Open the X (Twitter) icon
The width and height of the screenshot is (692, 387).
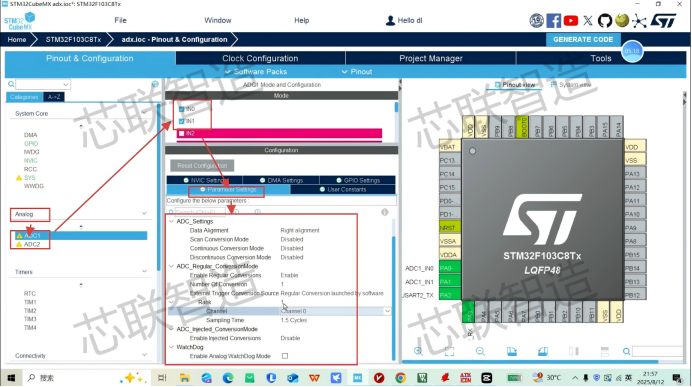[588, 20]
